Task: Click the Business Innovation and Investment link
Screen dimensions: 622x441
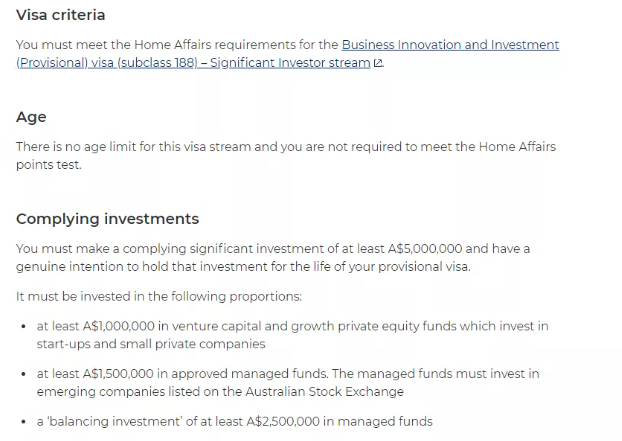Action: click(x=450, y=45)
